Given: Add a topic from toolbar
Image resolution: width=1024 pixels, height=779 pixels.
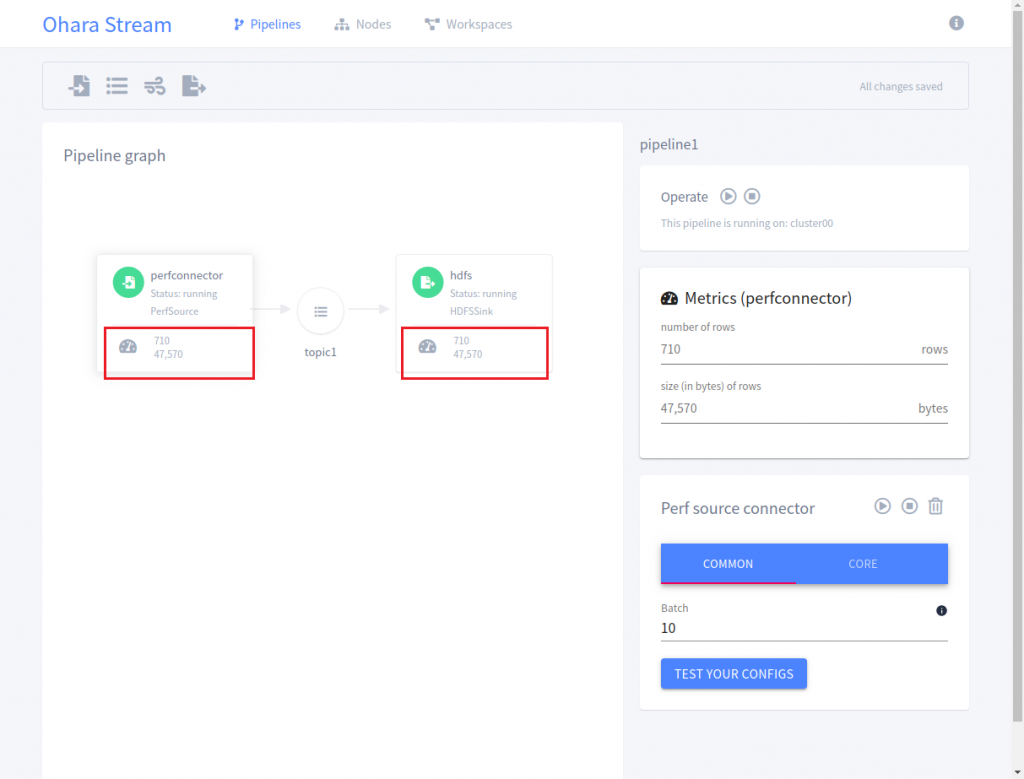Looking at the screenshot, I should click(x=117, y=86).
